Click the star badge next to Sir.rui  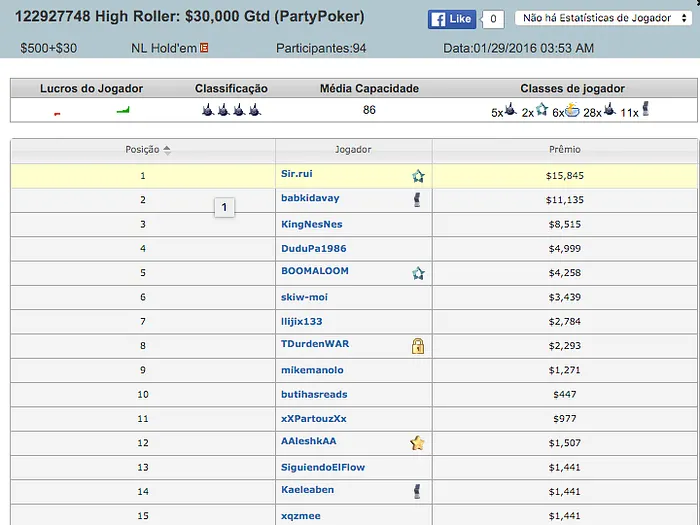click(x=418, y=176)
